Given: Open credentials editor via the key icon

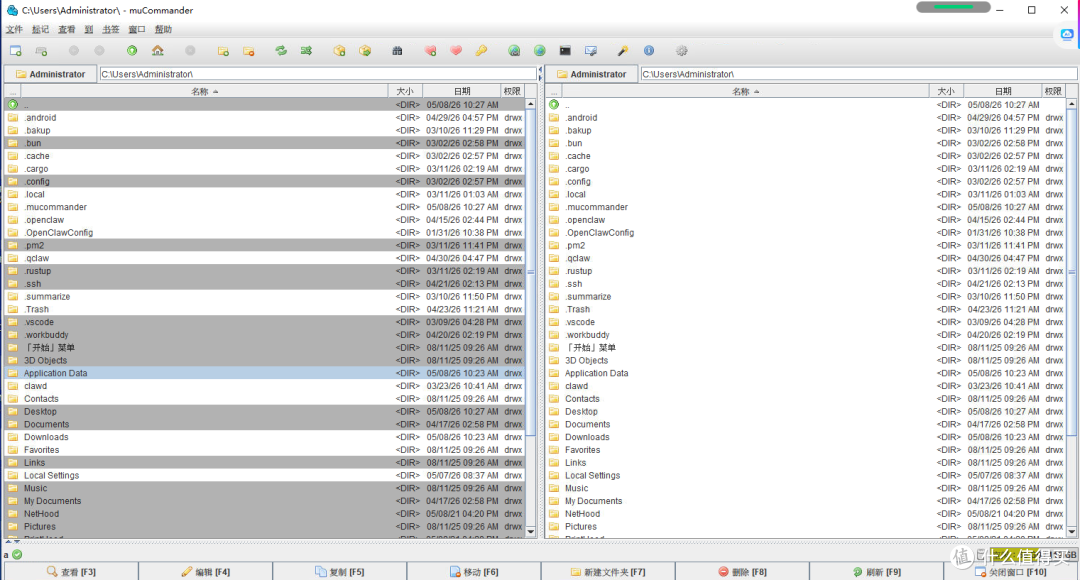Looking at the screenshot, I should tap(481, 51).
